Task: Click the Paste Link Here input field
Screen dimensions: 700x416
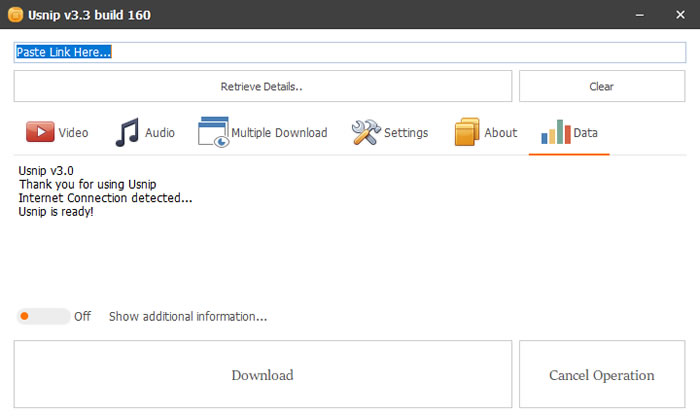Action: tap(350, 52)
